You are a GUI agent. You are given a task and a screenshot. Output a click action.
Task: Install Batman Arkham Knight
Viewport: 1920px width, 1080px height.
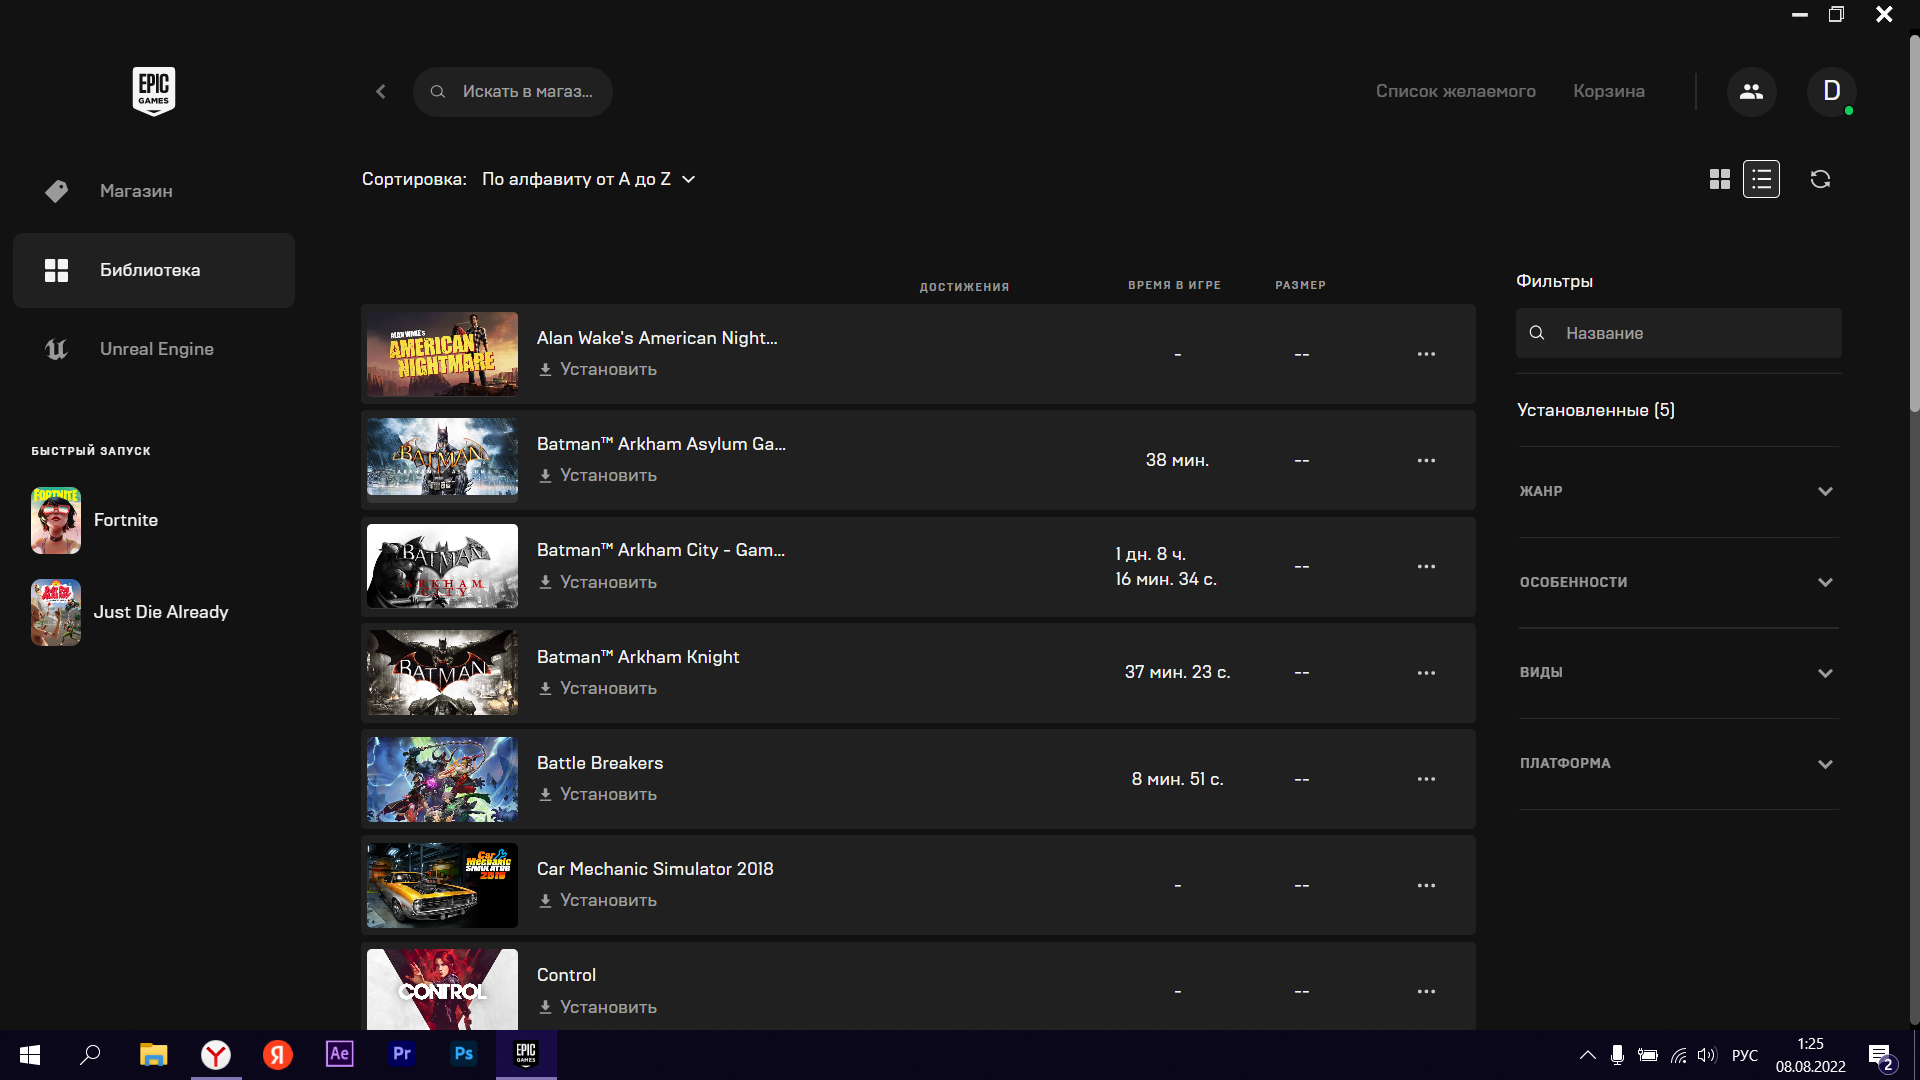597,688
